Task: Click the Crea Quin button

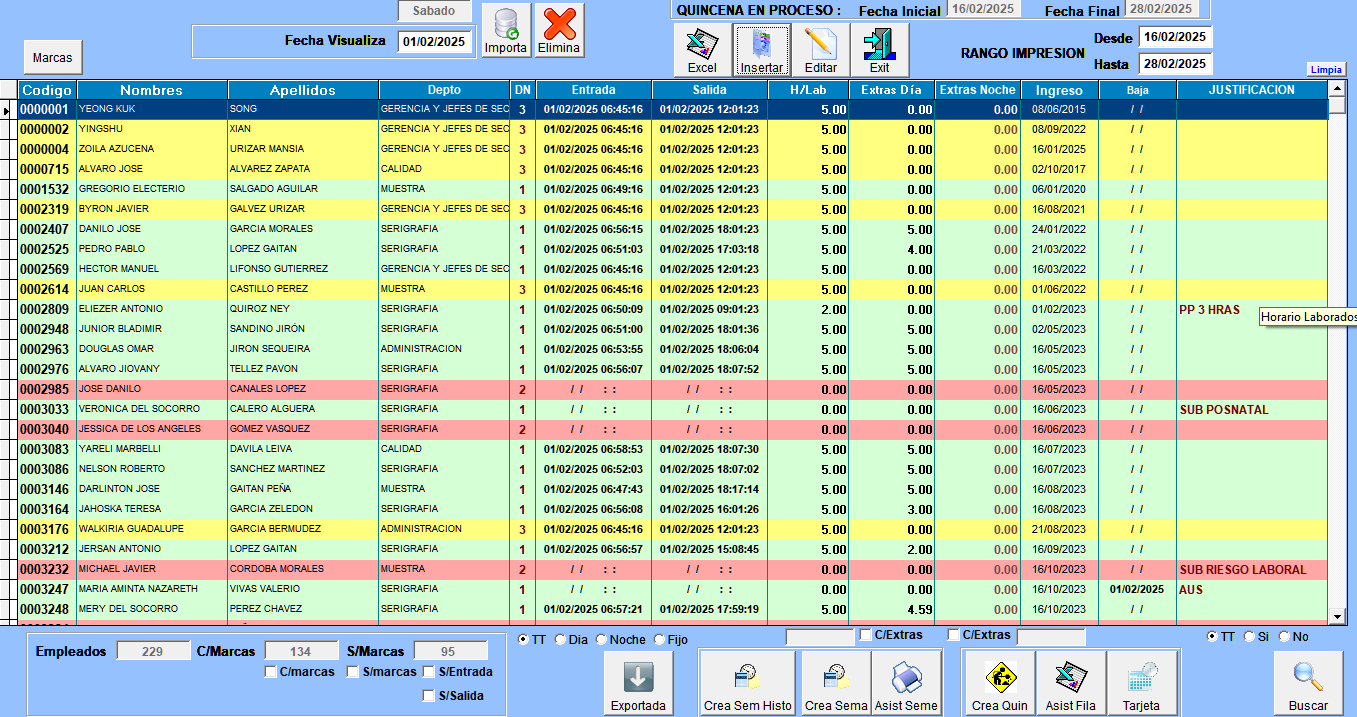Action: tap(999, 684)
